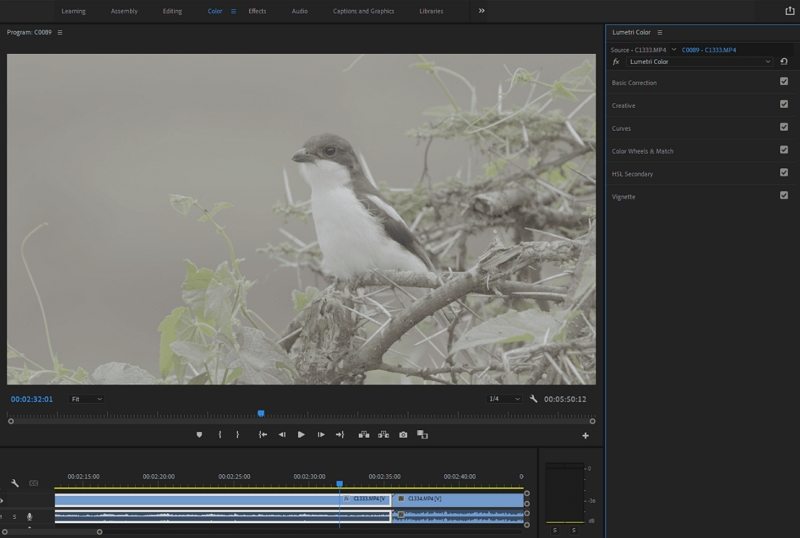Select the C1334.MP4 video clip

coord(458,499)
